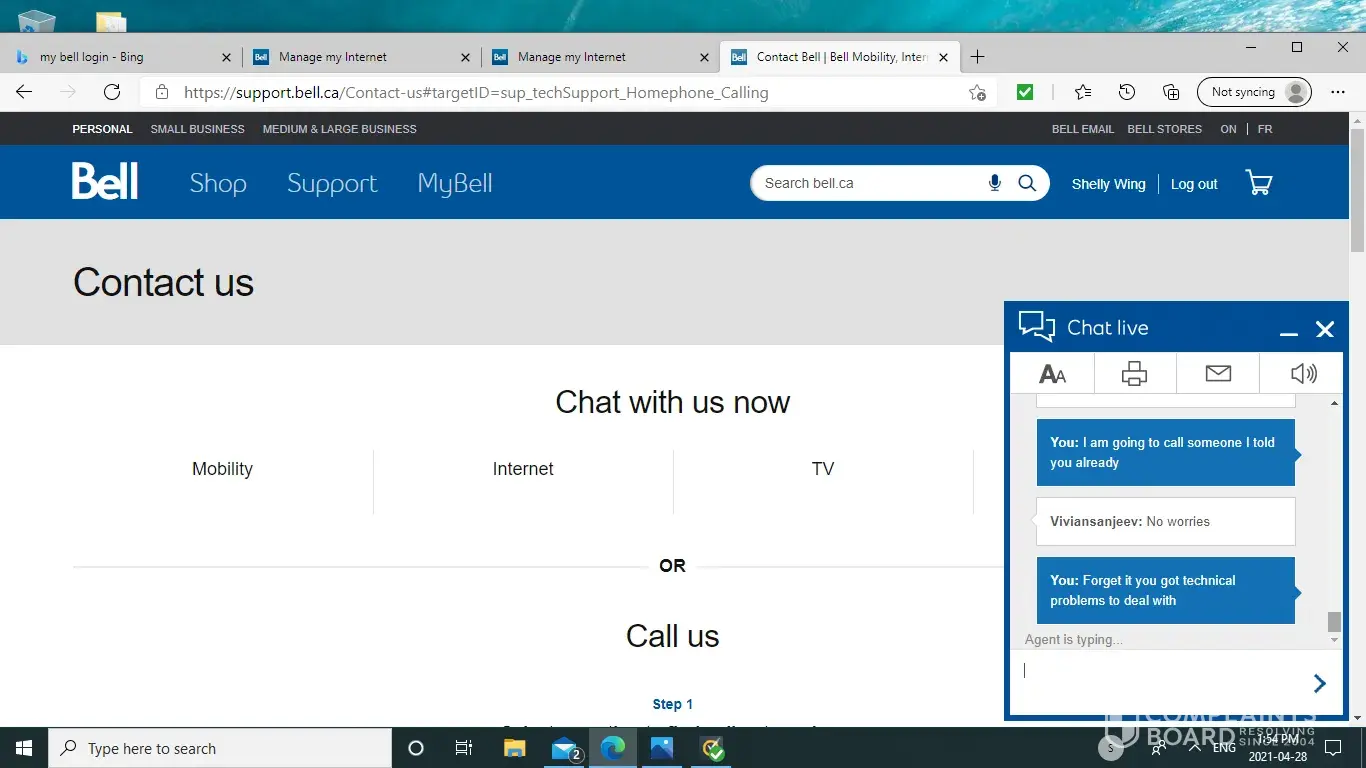Add this page to favorites
Image resolution: width=1366 pixels, height=768 pixels.
(x=977, y=93)
